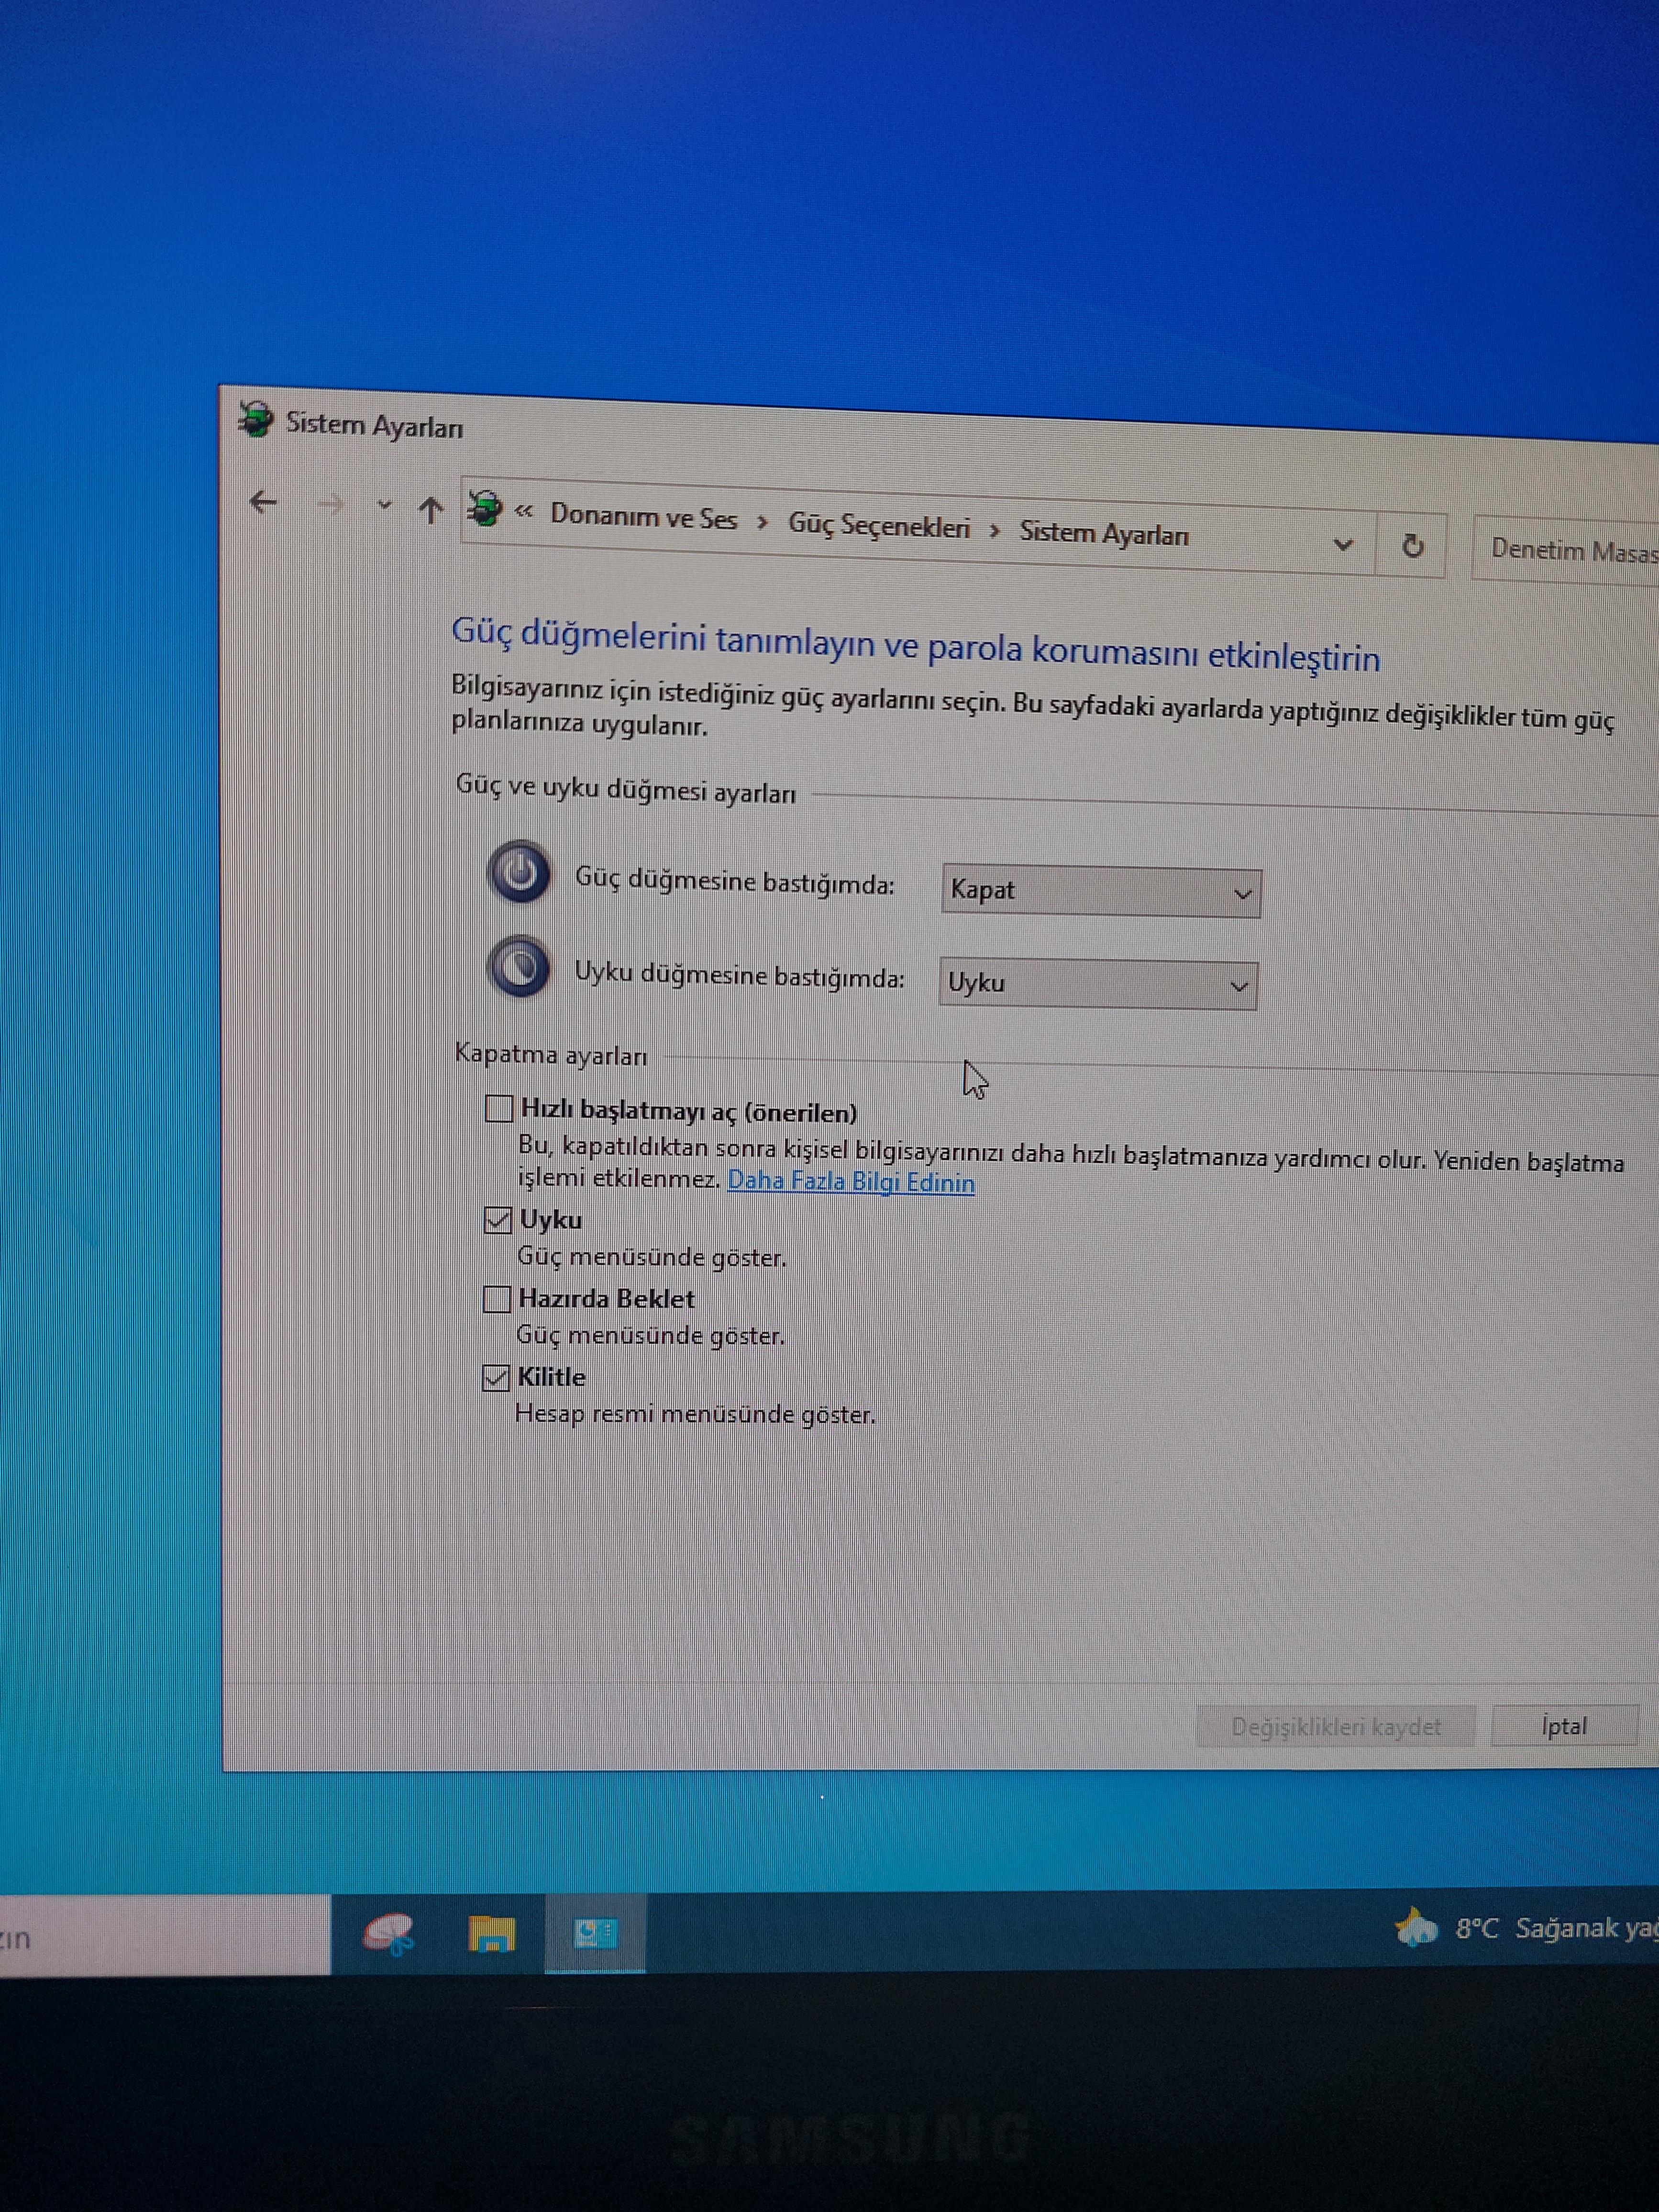Uncheck the Kilitle checkbox
1659x2212 pixels.
pyautogui.click(x=495, y=1377)
